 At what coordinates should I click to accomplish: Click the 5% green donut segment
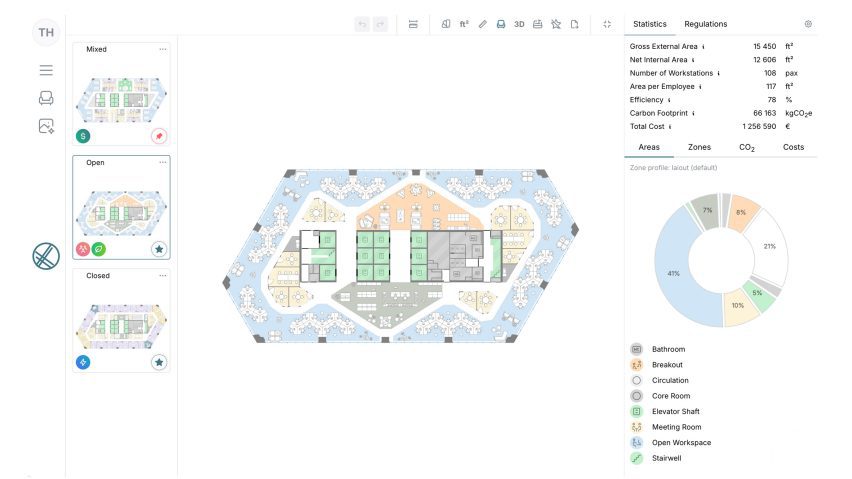click(x=757, y=293)
